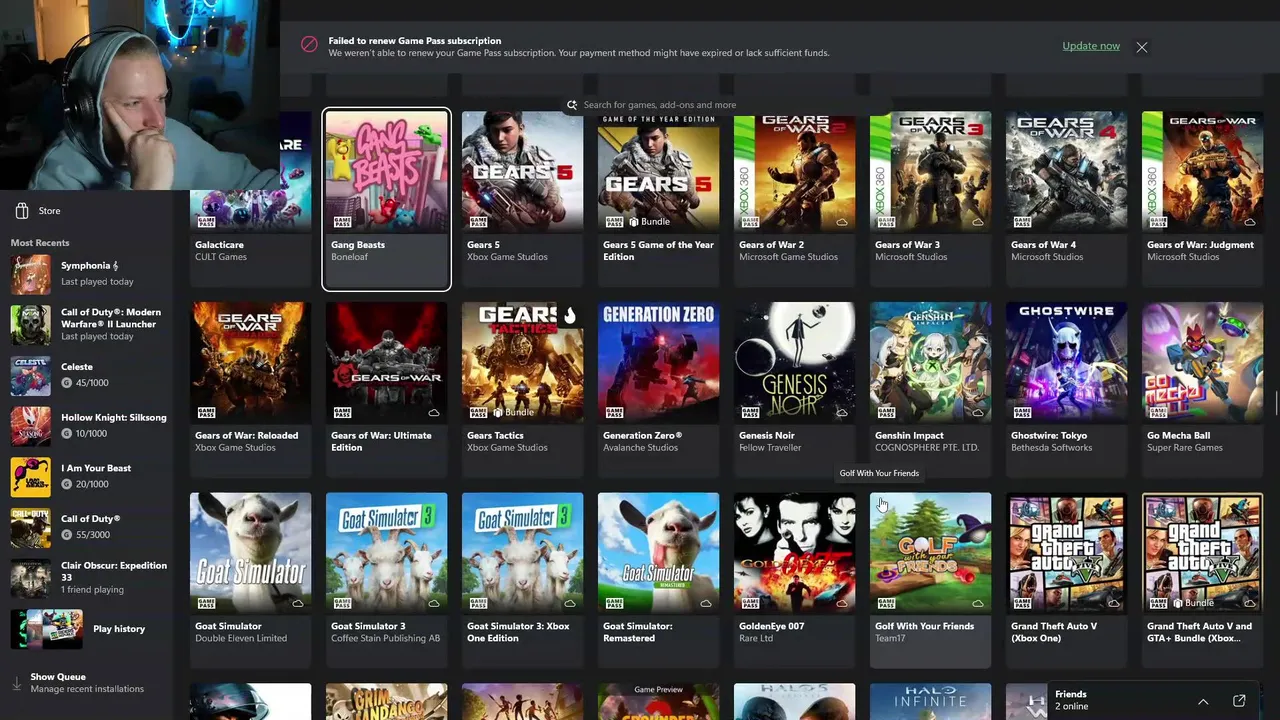Open Gears of War: Judgment tile
Screen dimensions: 1280x720
click(1202, 199)
